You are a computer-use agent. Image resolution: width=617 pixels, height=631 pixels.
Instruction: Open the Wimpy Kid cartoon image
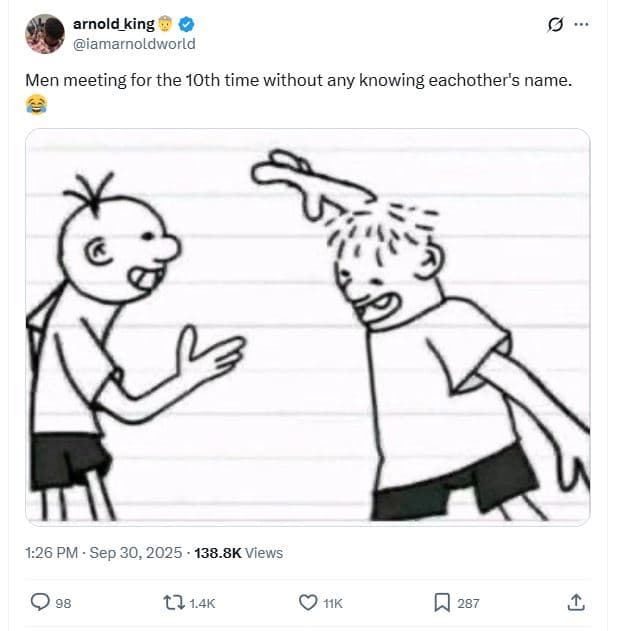pos(307,325)
